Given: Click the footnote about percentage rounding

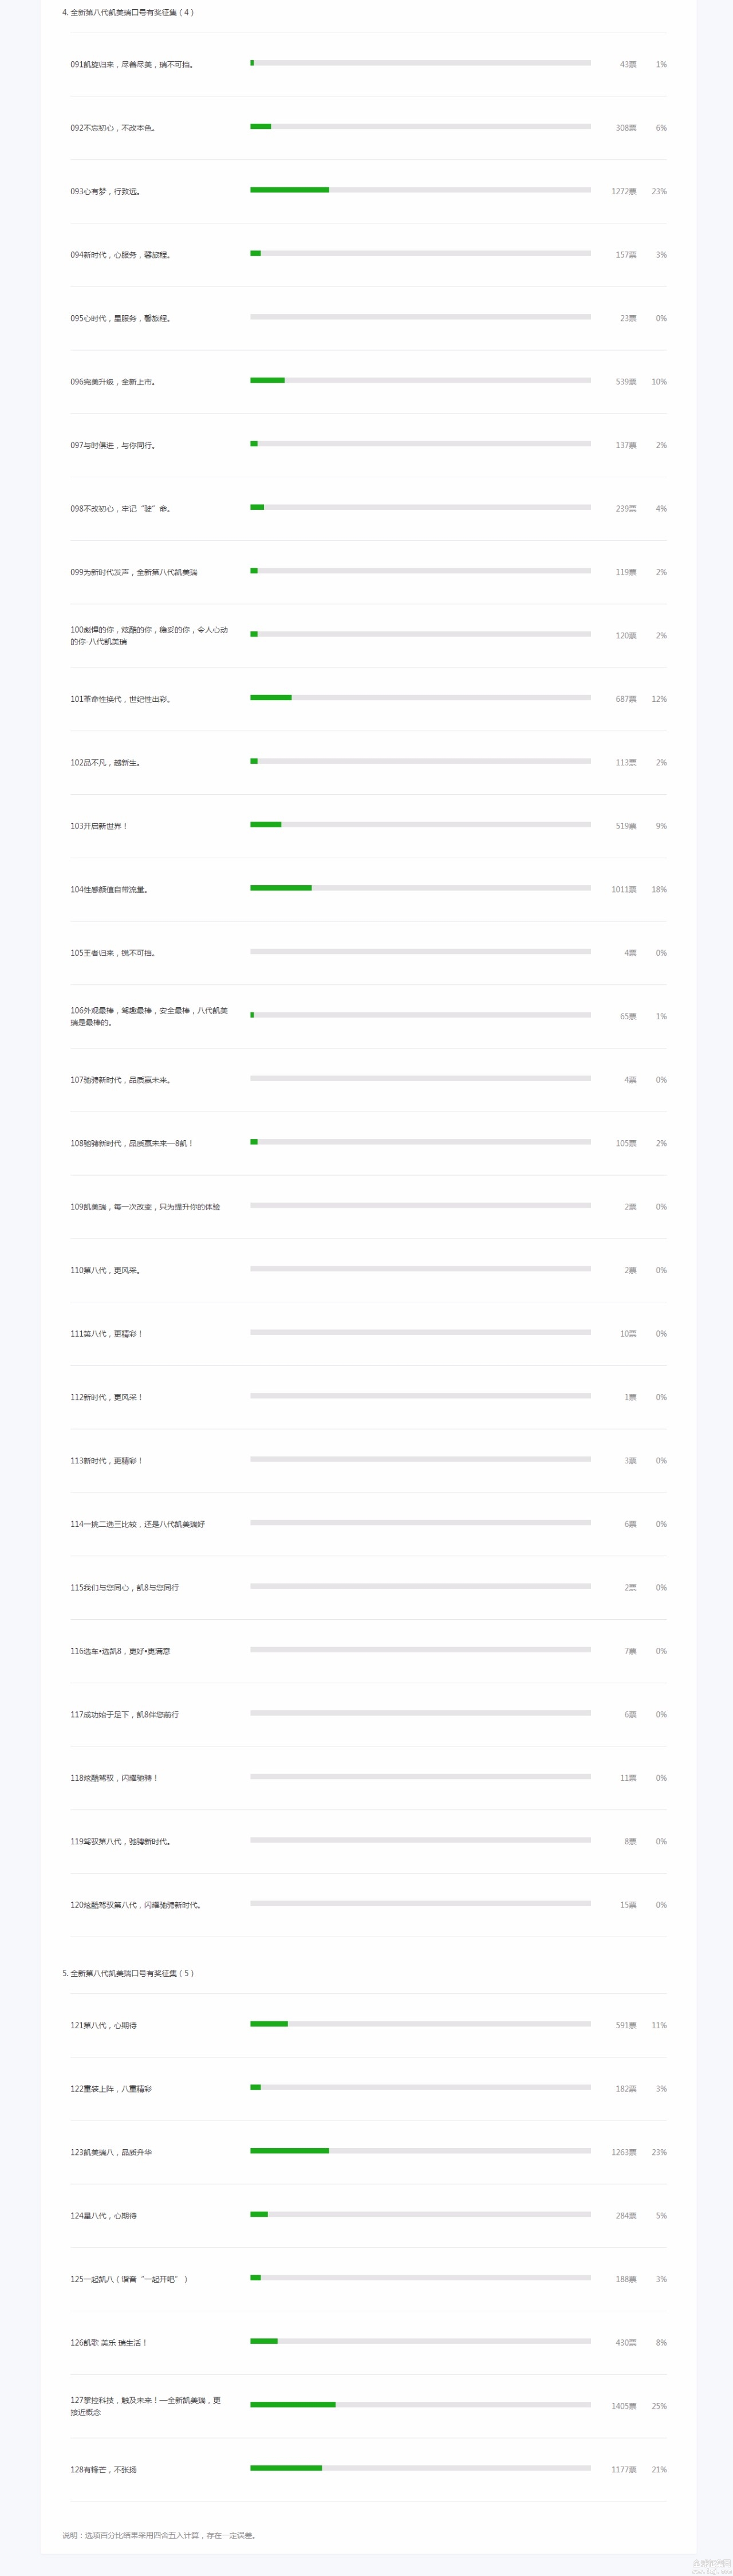Looking at the screenshot, I should (x=159, y=2534).
